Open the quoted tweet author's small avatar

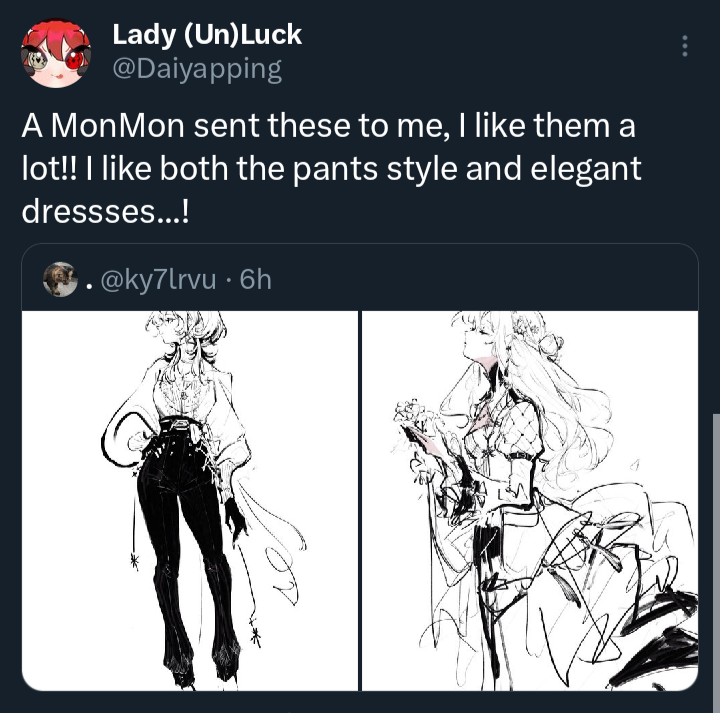click(60, 279)
